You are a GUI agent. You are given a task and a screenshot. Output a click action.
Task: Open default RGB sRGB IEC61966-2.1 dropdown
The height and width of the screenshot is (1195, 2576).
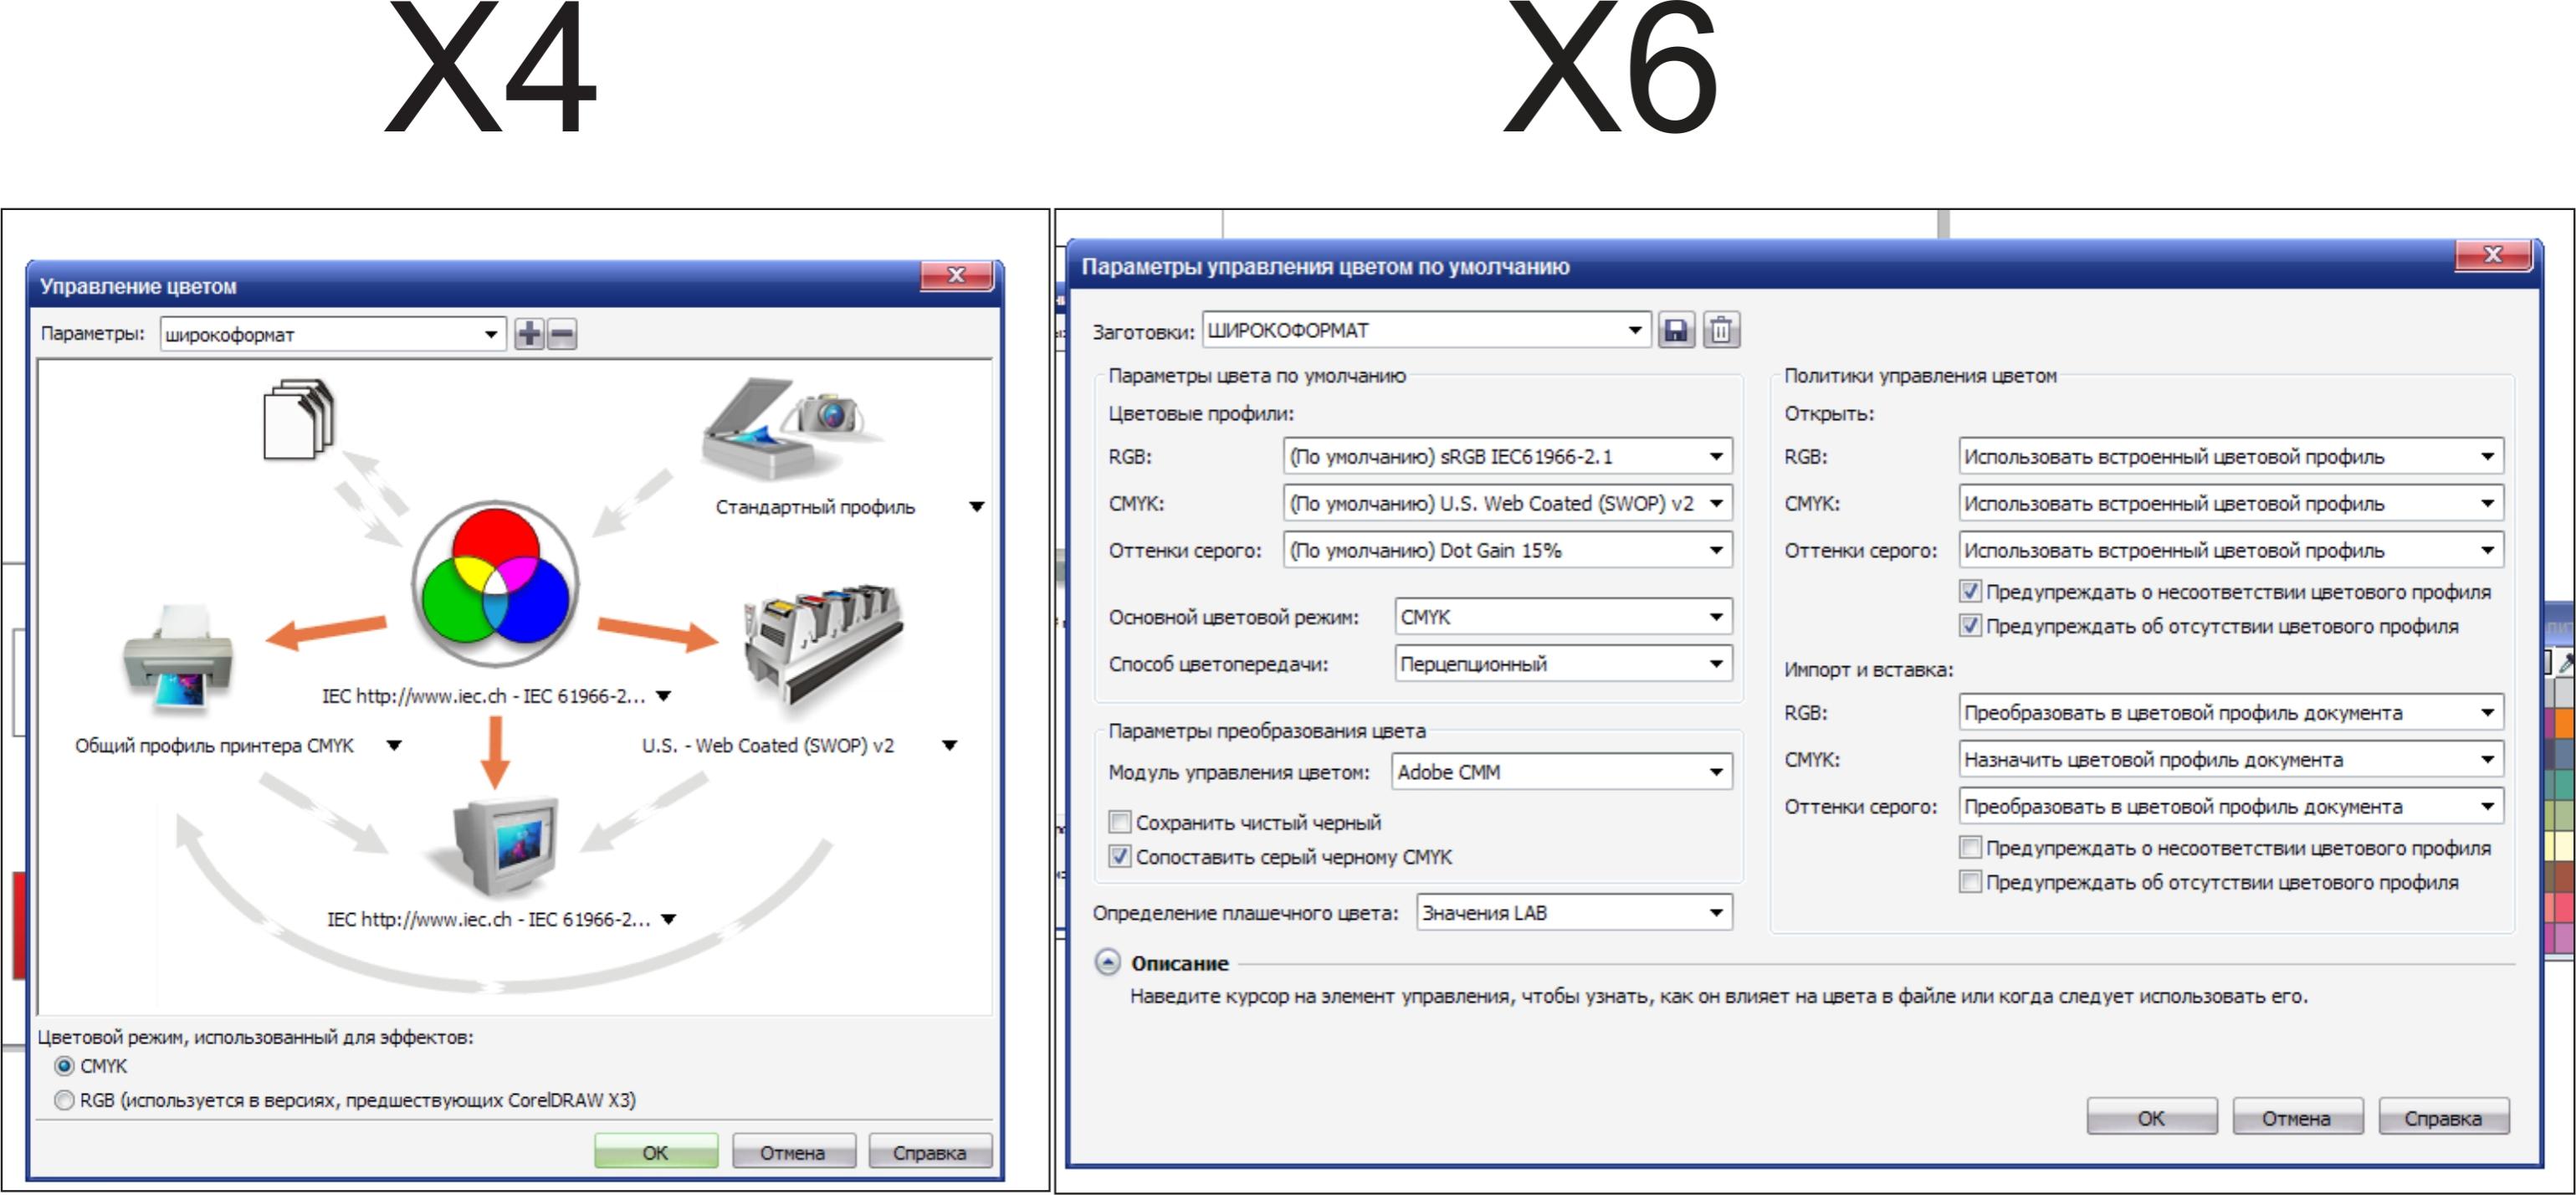1508,457
